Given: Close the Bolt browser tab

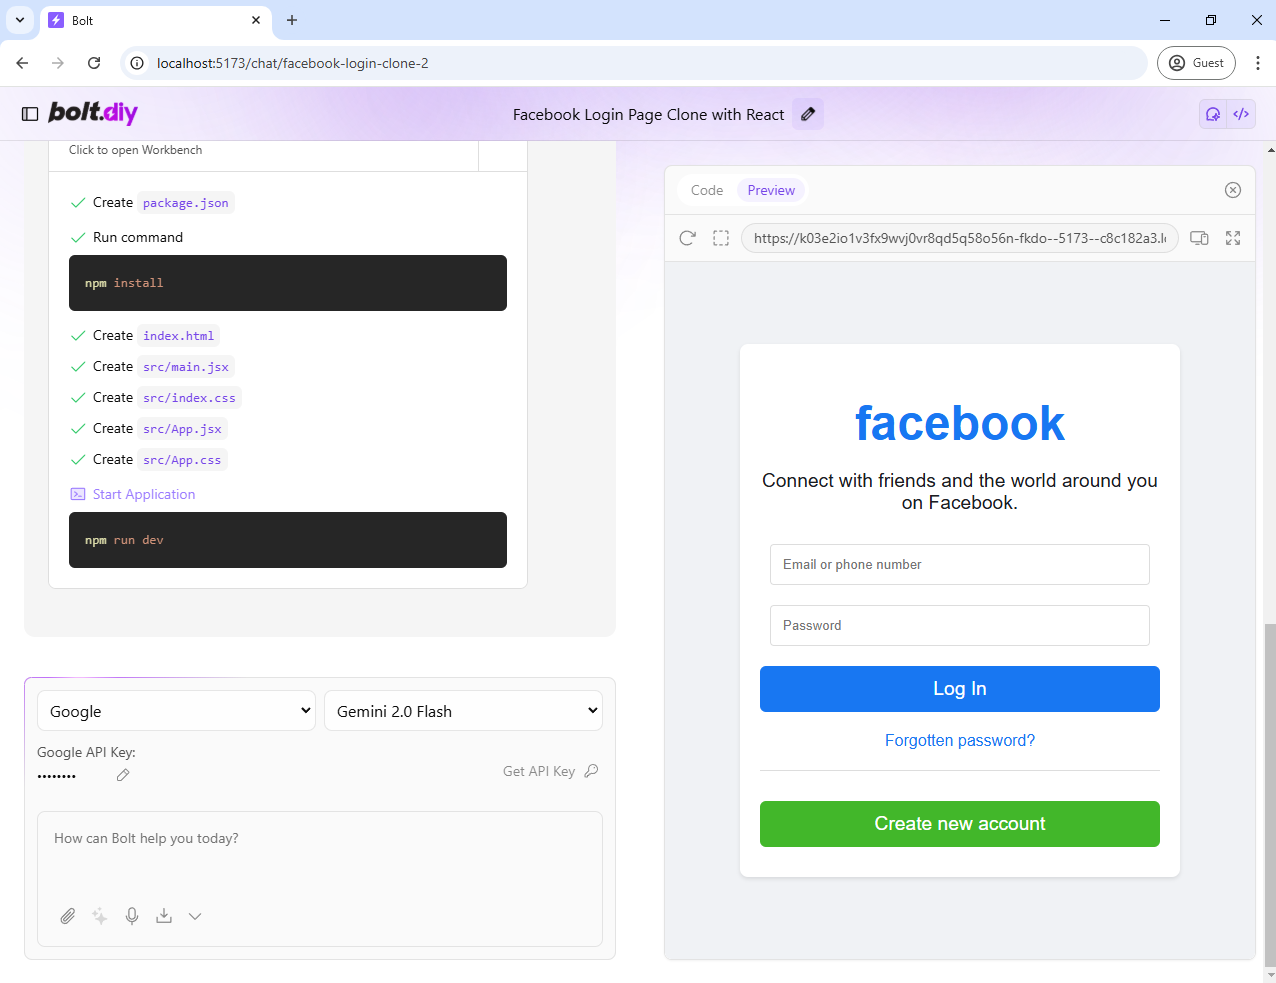Looking at the screenshot, I should coord(256,20).
